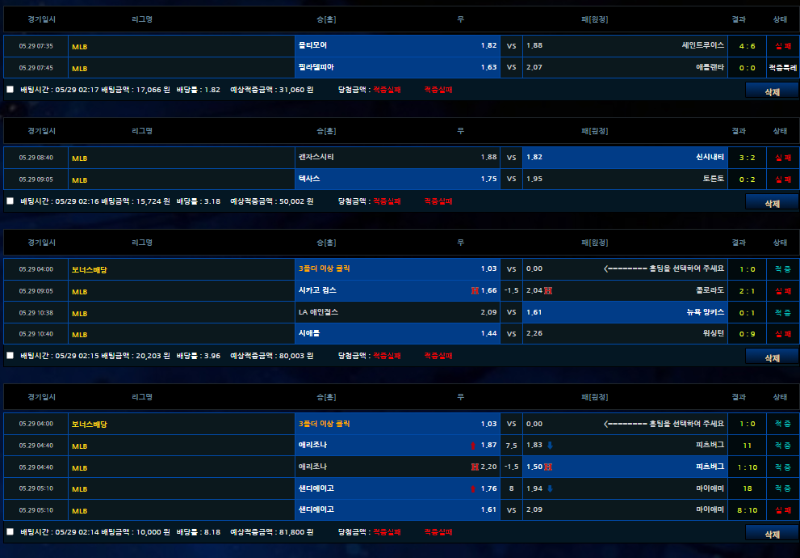Select the 마이애미 away cell at 2.09

624,510
